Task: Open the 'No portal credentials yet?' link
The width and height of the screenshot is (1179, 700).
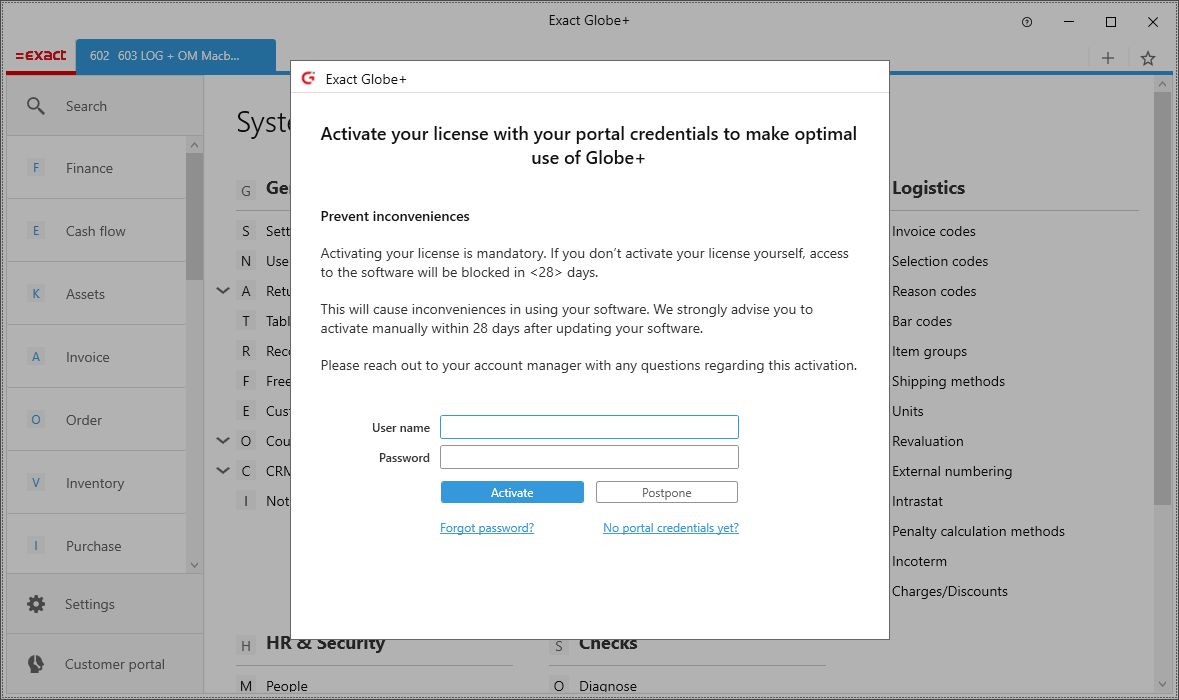Action: (x=671, y=528)
